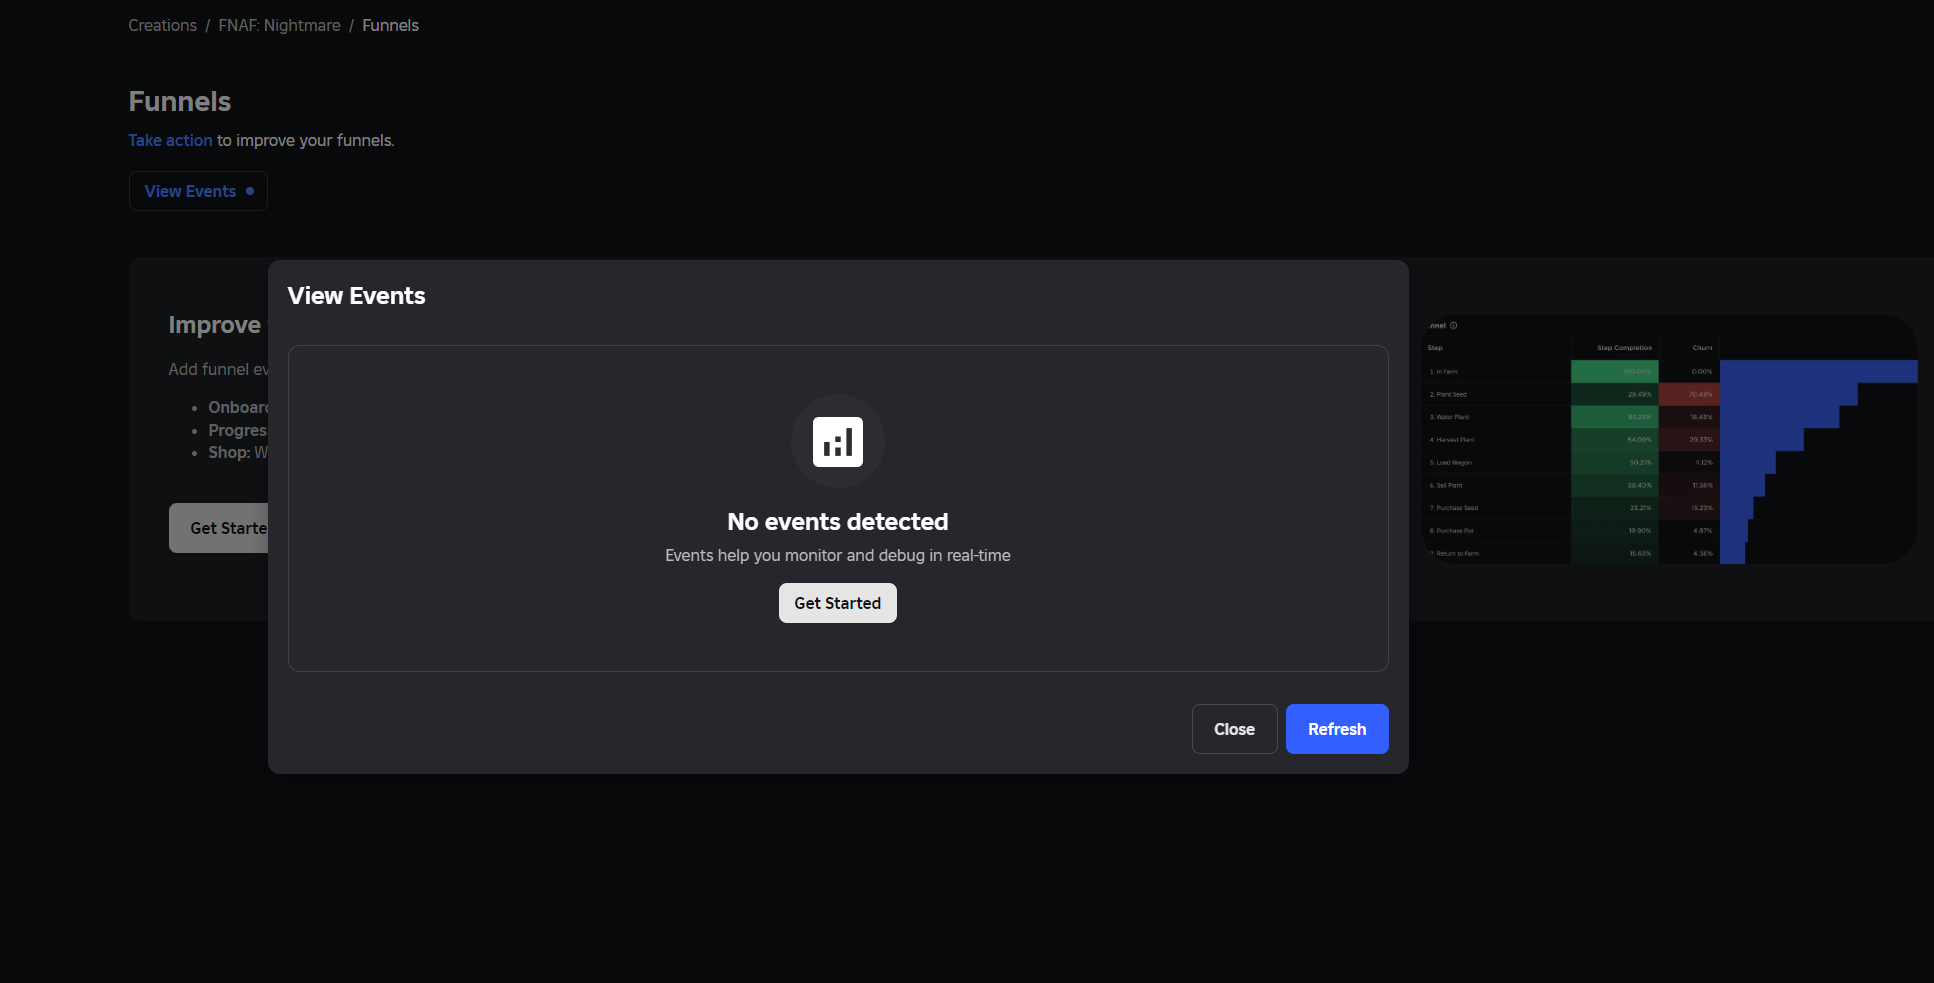Click the bar chart icon above No events detected

coord(837,441)
